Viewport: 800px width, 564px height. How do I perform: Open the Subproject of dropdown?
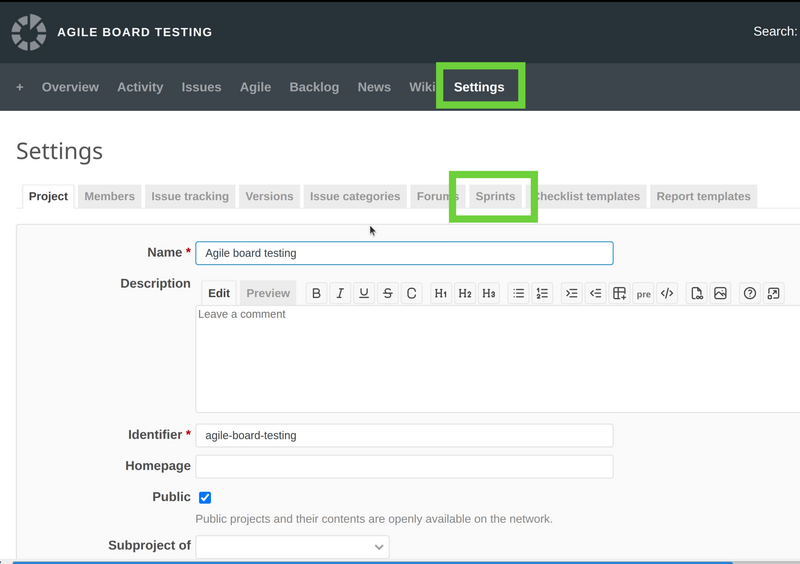click(x=292, y=547)
